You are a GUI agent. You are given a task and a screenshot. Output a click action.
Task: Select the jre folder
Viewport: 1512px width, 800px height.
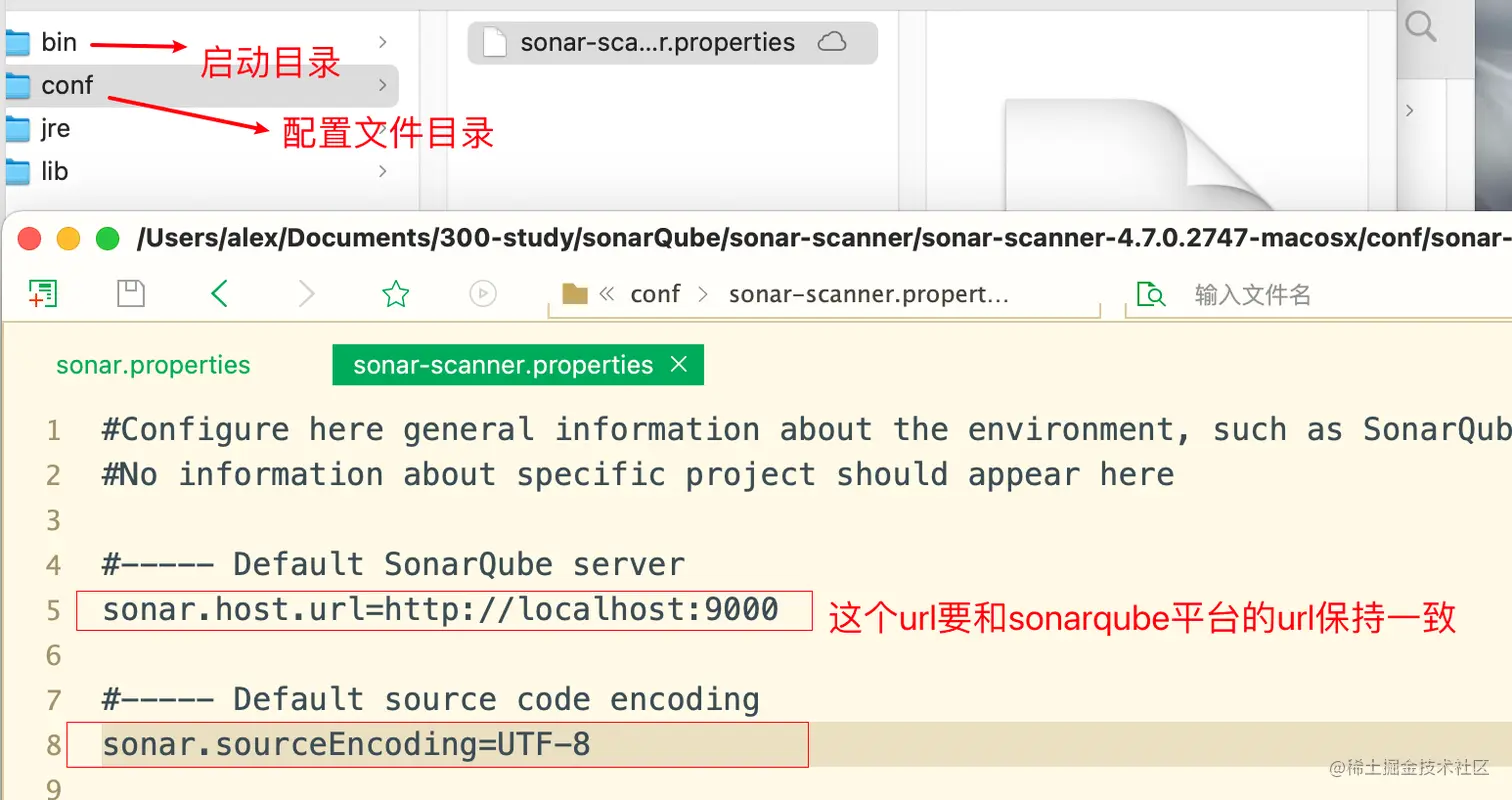[56, 129]
